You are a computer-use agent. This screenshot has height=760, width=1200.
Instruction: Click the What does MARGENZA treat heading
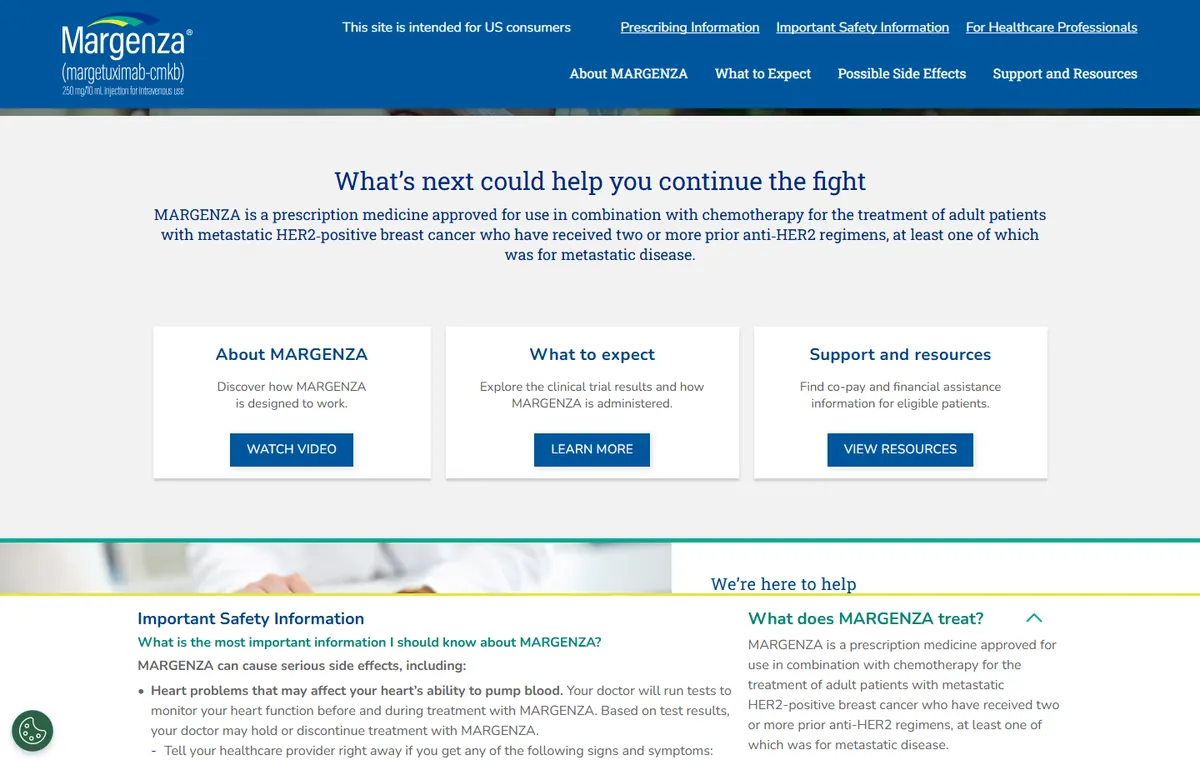pyautogui.click(x=866, y=619)
